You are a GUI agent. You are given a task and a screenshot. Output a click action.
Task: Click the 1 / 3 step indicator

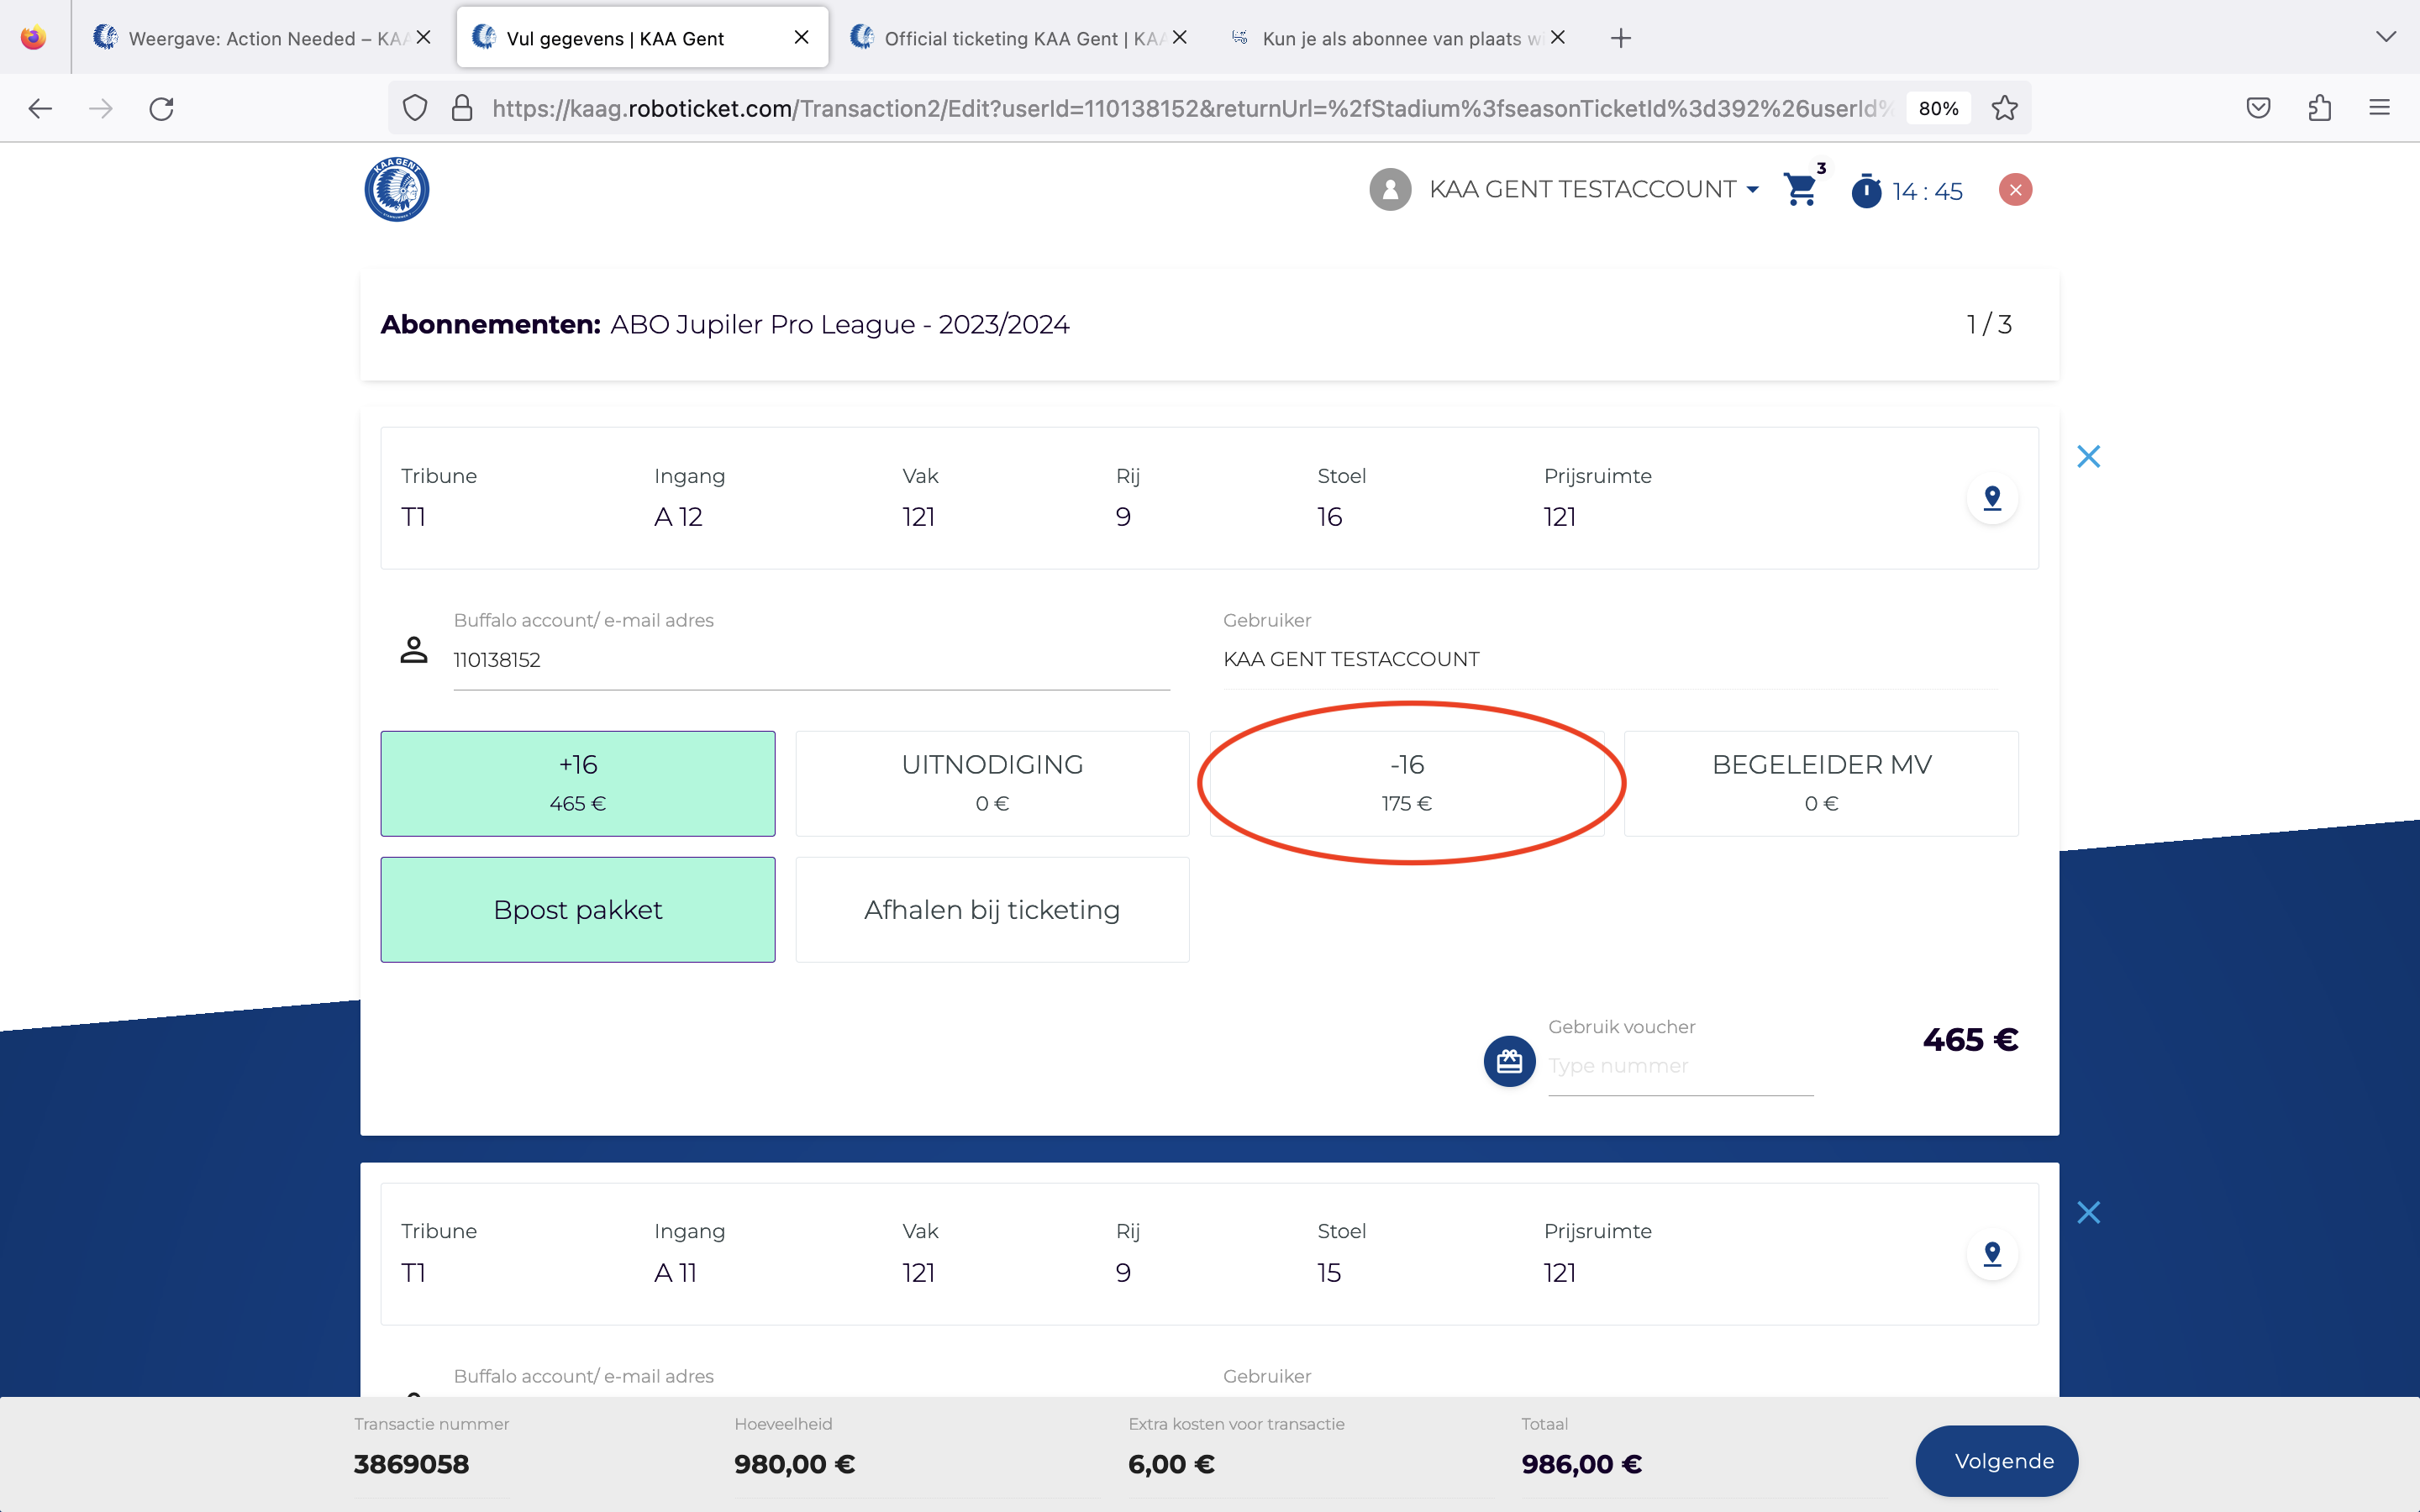(1989, 324)
